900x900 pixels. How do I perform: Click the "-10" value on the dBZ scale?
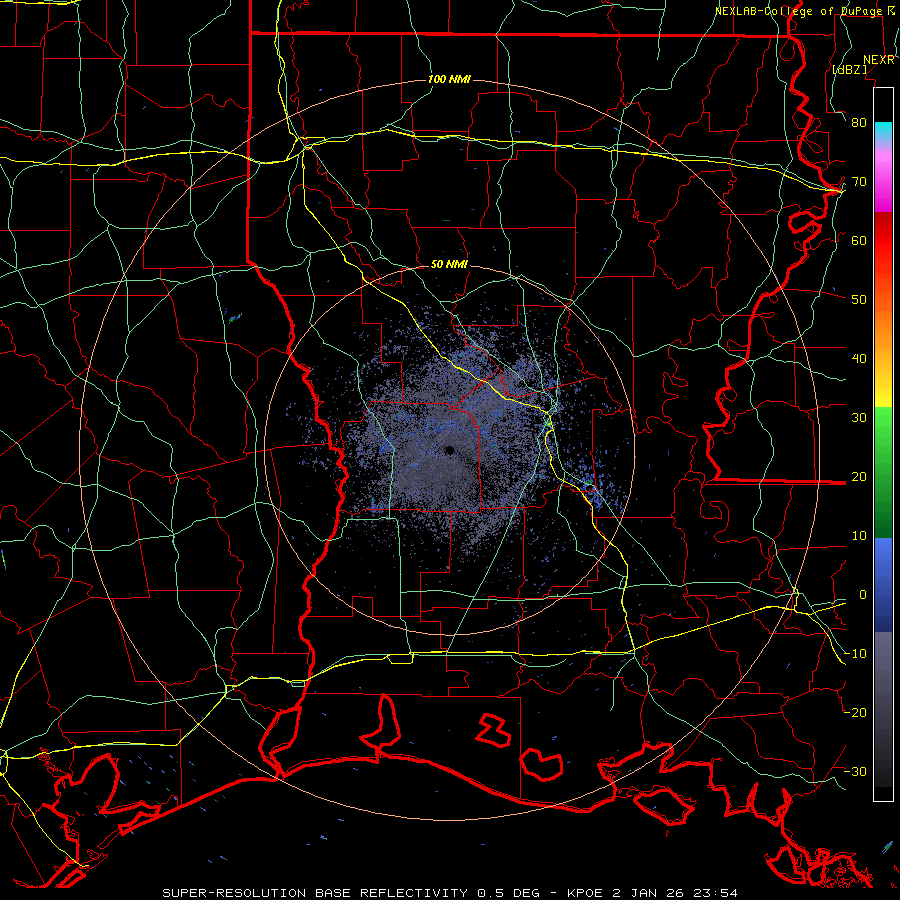click(855, 654)
